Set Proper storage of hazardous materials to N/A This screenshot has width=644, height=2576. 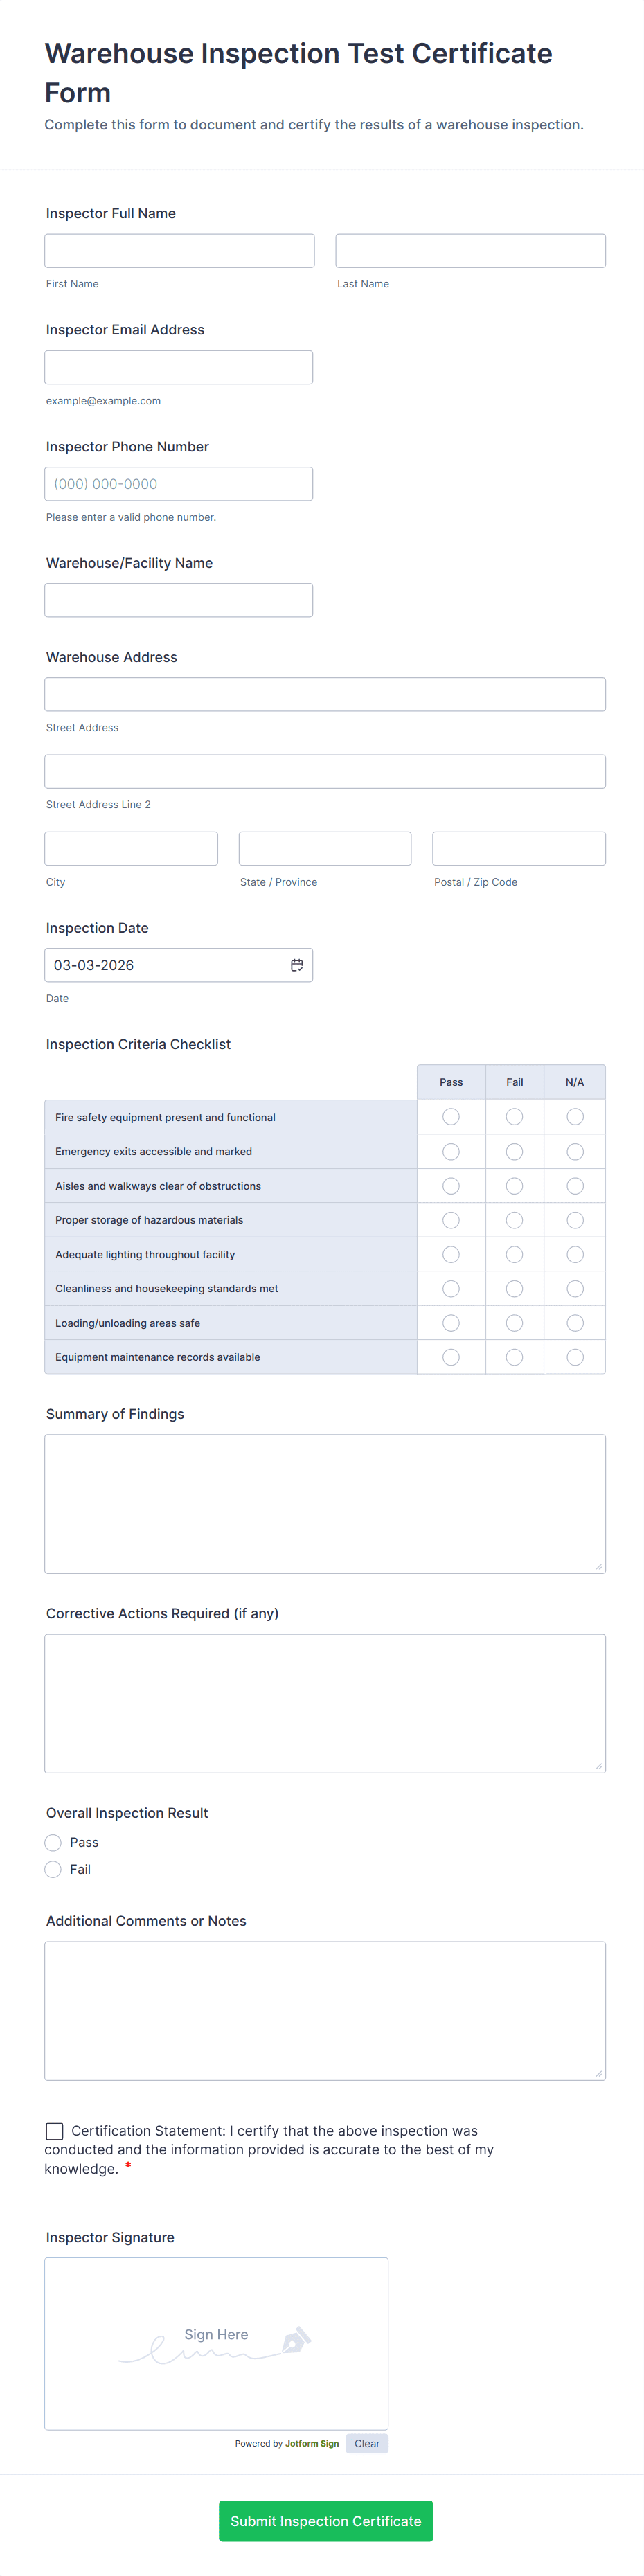tap(575, 1220)
